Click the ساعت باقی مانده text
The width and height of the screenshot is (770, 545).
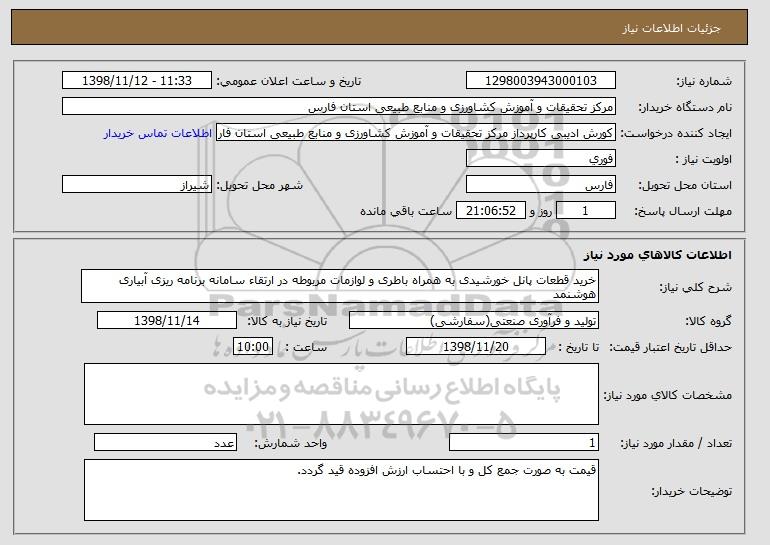click(x=406, y=212)
